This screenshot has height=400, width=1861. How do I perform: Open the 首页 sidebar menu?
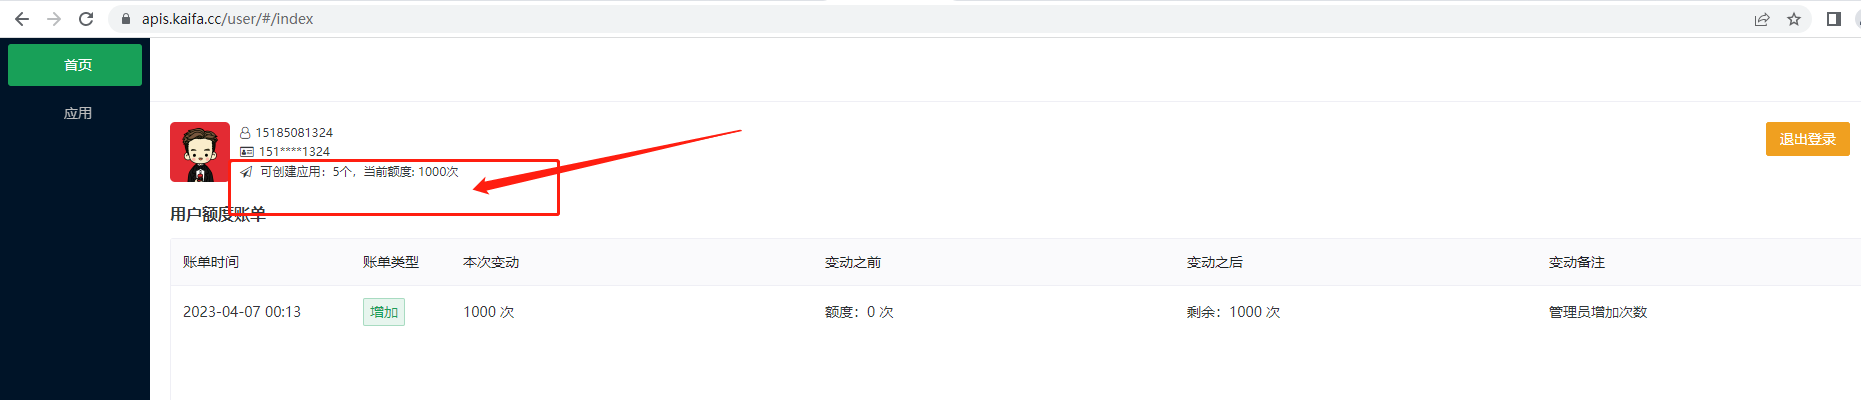point(75,65)
